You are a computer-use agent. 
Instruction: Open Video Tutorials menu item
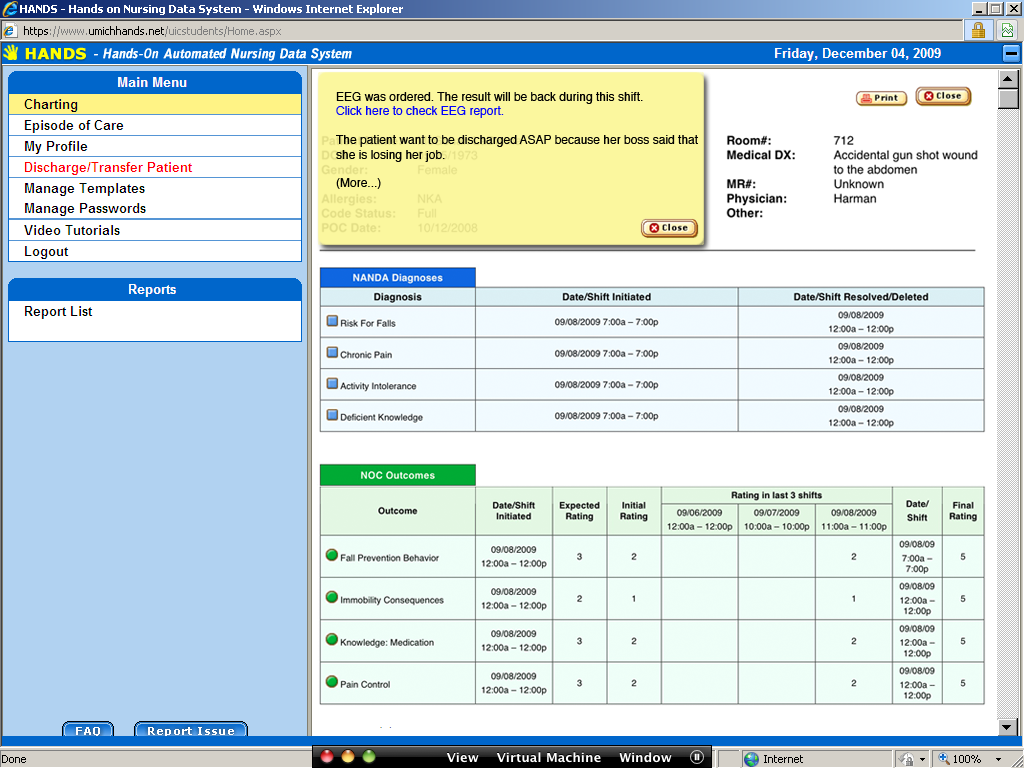[x=155, y=230]
